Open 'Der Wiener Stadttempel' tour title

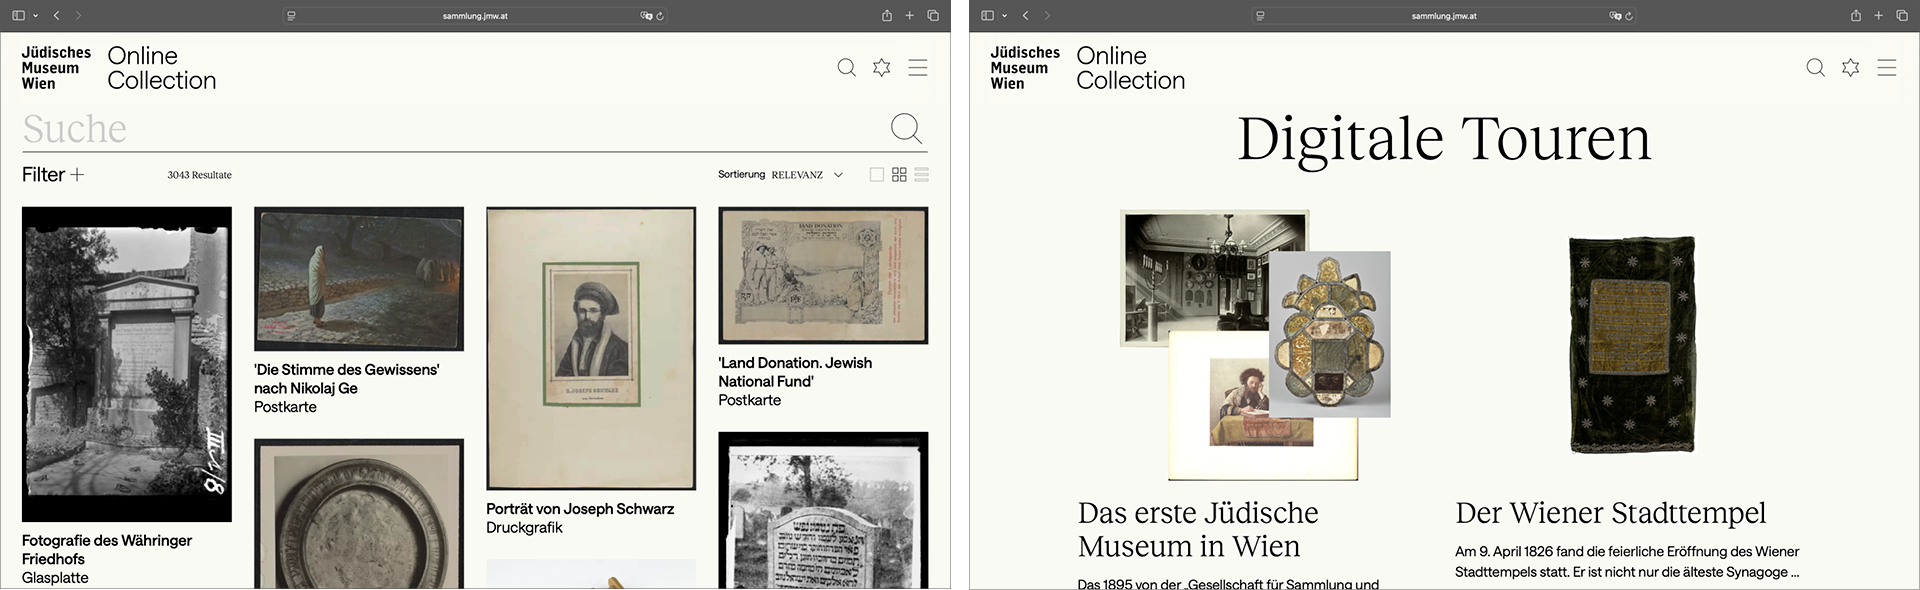1610,513
